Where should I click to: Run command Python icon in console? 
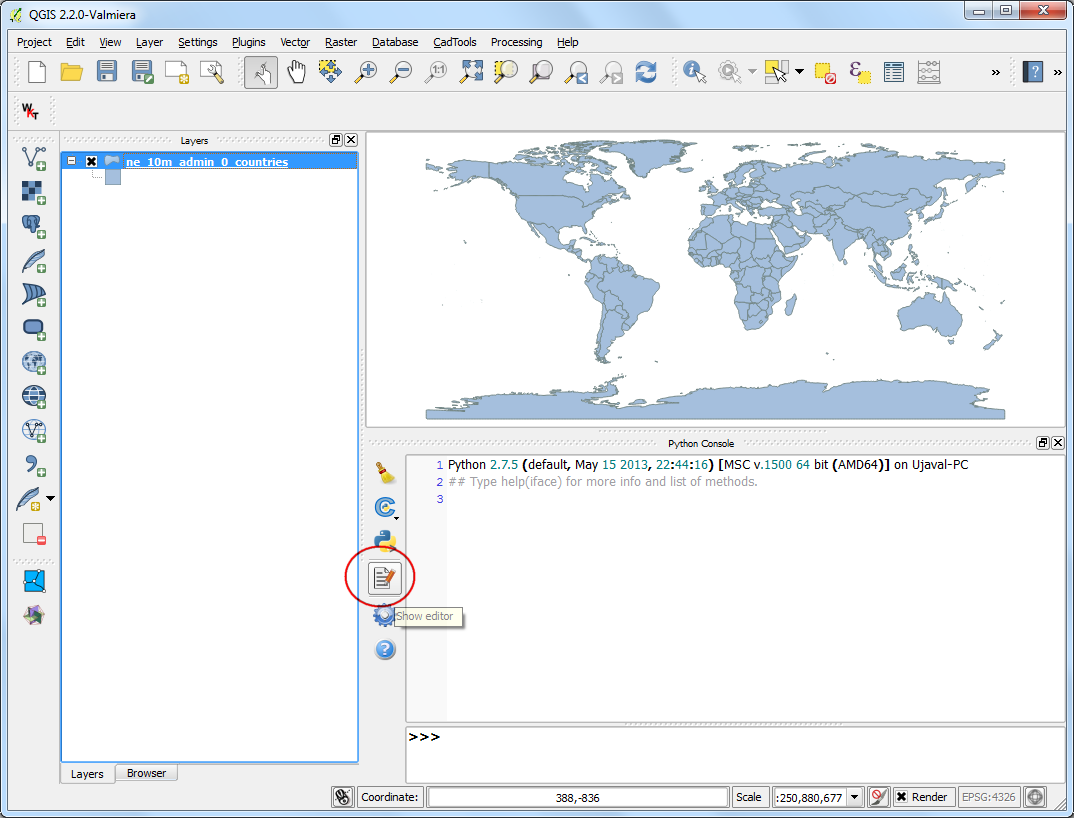point(385,541)
